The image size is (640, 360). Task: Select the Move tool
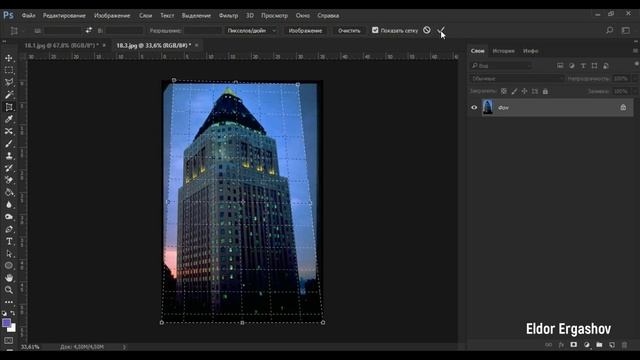pos(9,58)
